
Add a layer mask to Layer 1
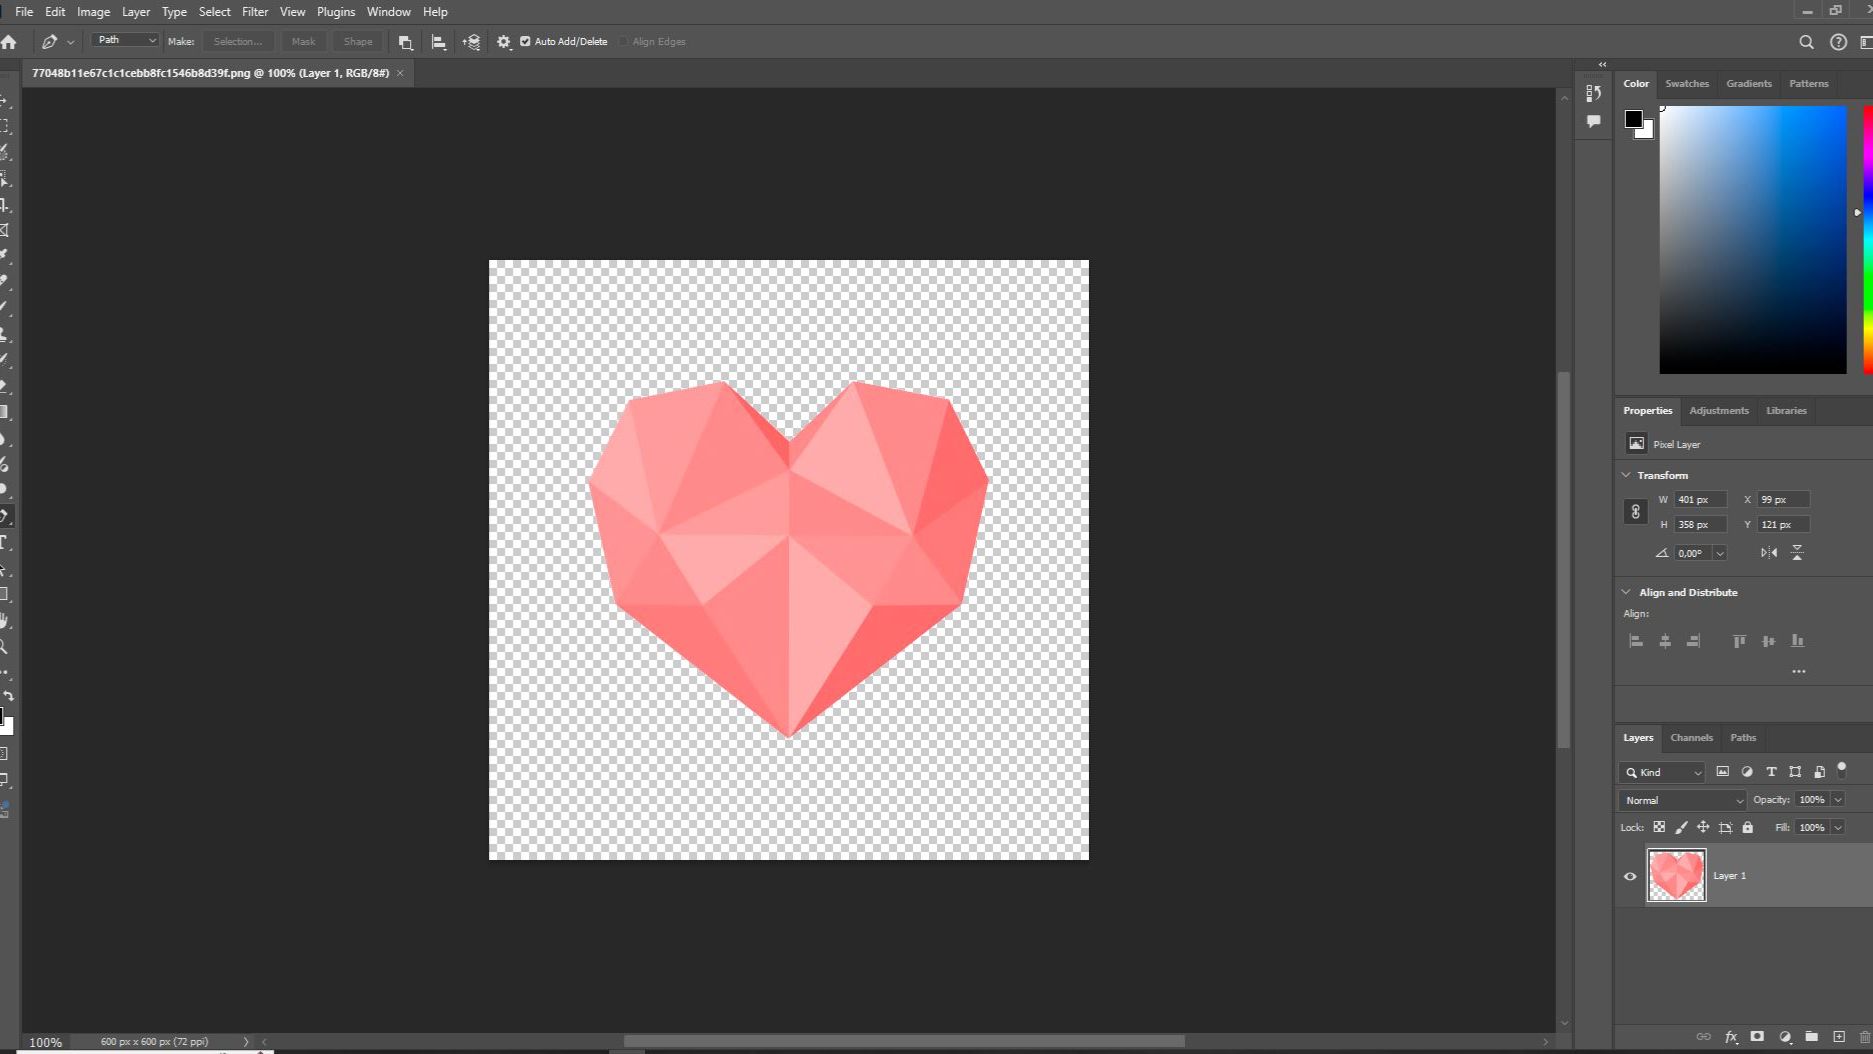[x=1757, y=1036]
